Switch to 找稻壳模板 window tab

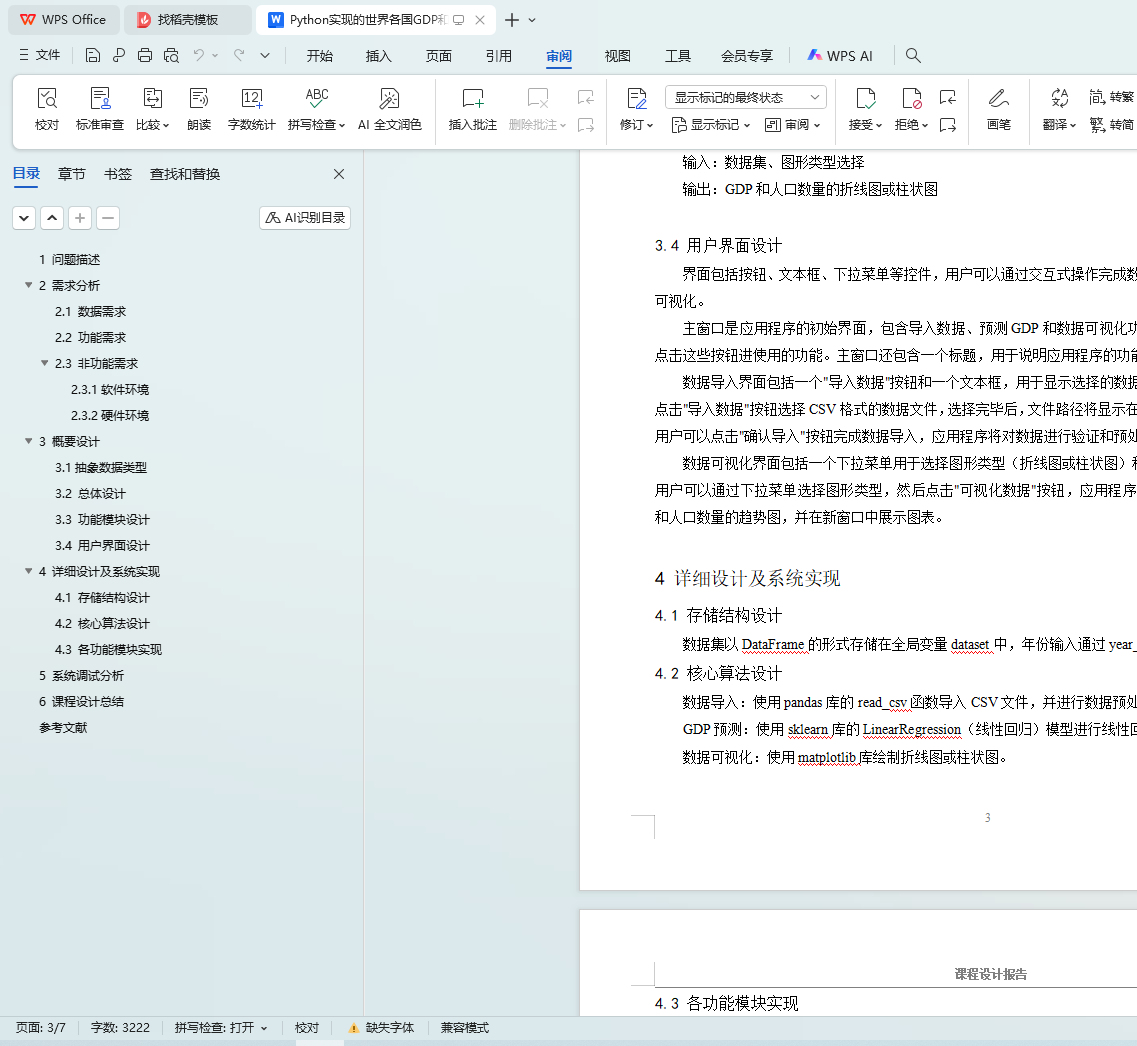(x=187, y=20)
